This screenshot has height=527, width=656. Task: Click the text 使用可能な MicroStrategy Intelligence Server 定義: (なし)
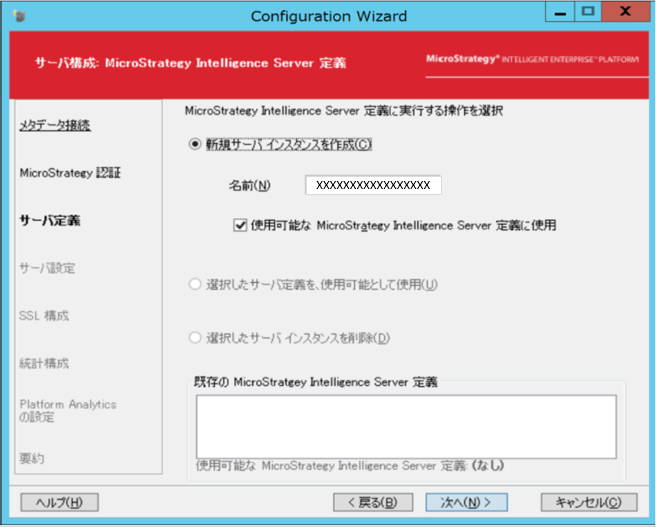(350, 466)
